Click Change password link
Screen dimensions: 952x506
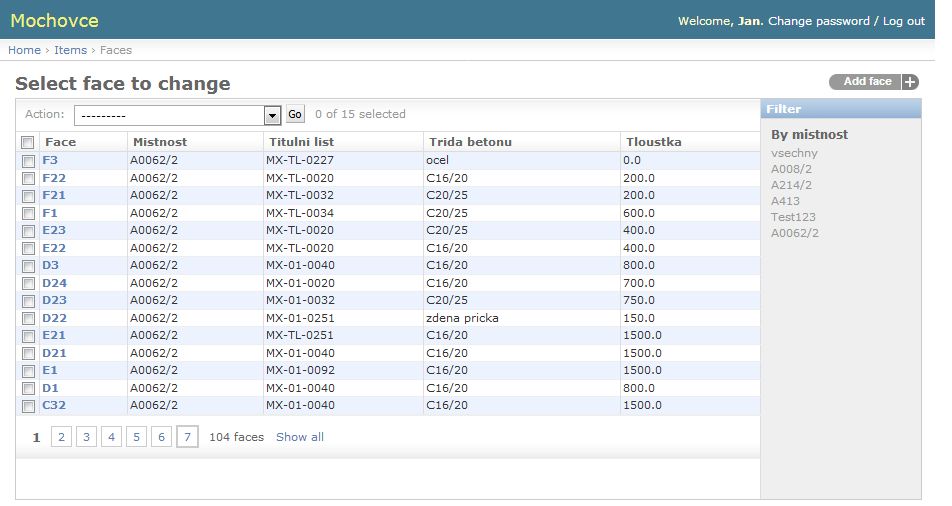pos(819,21)
